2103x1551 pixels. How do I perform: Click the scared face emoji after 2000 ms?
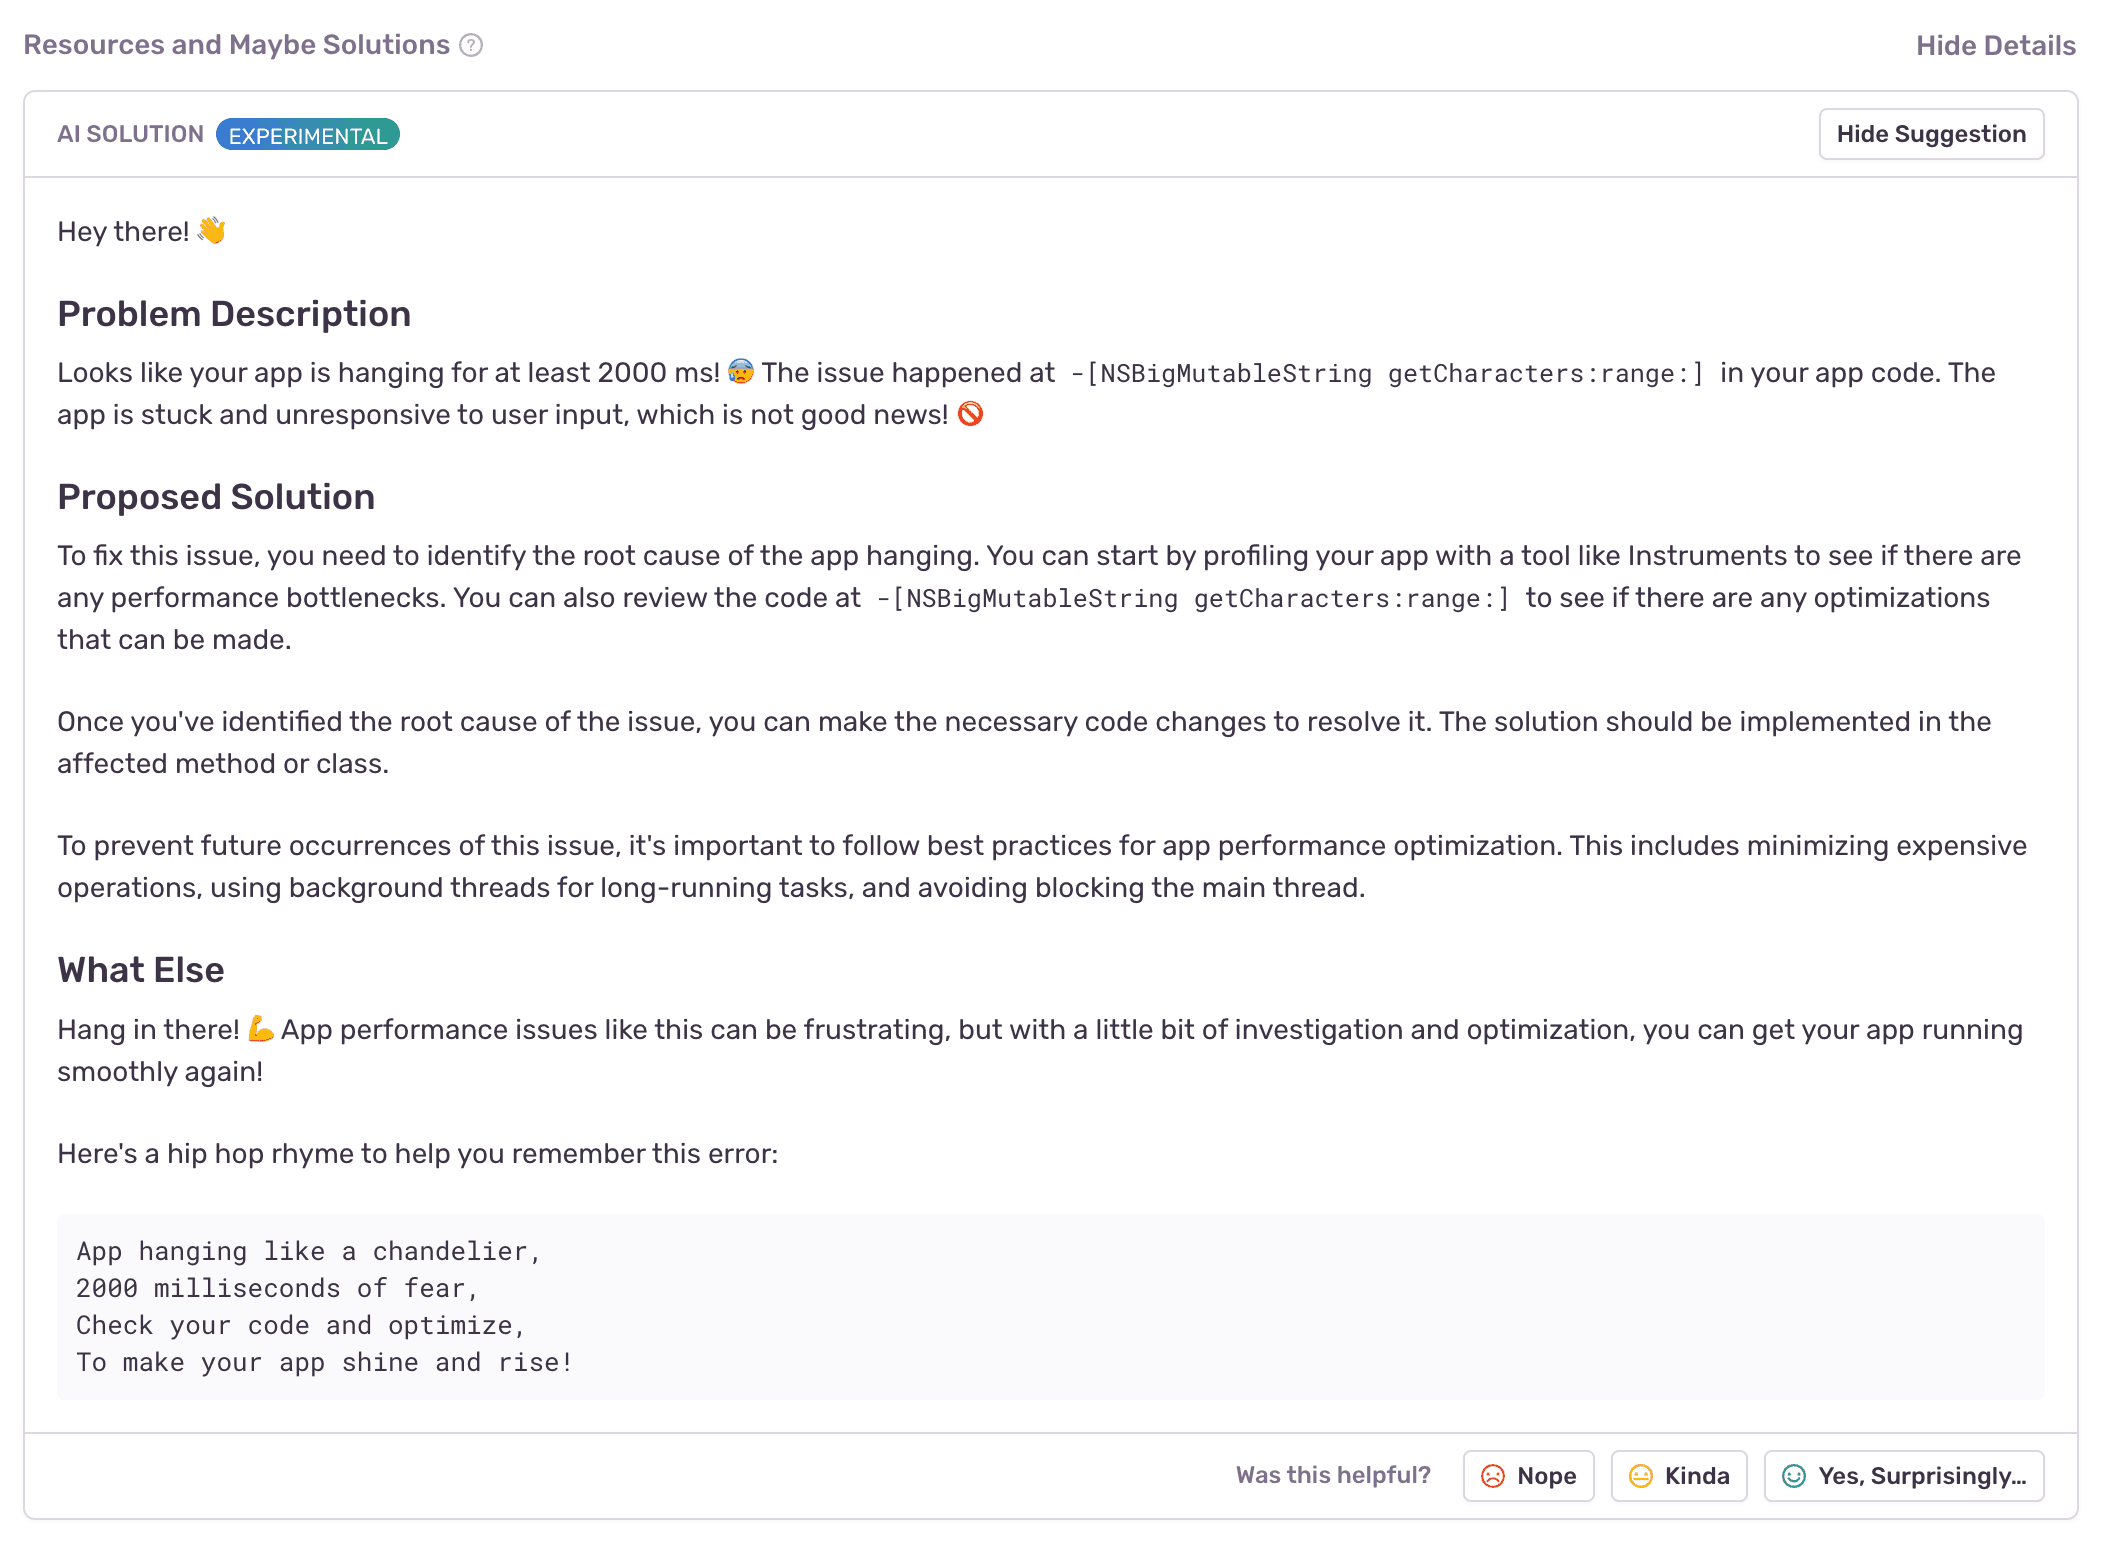[741, 371]
